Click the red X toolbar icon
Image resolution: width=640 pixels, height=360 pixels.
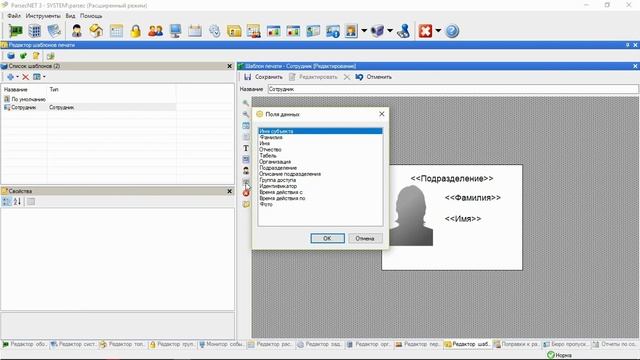click(x=425, y=31)
